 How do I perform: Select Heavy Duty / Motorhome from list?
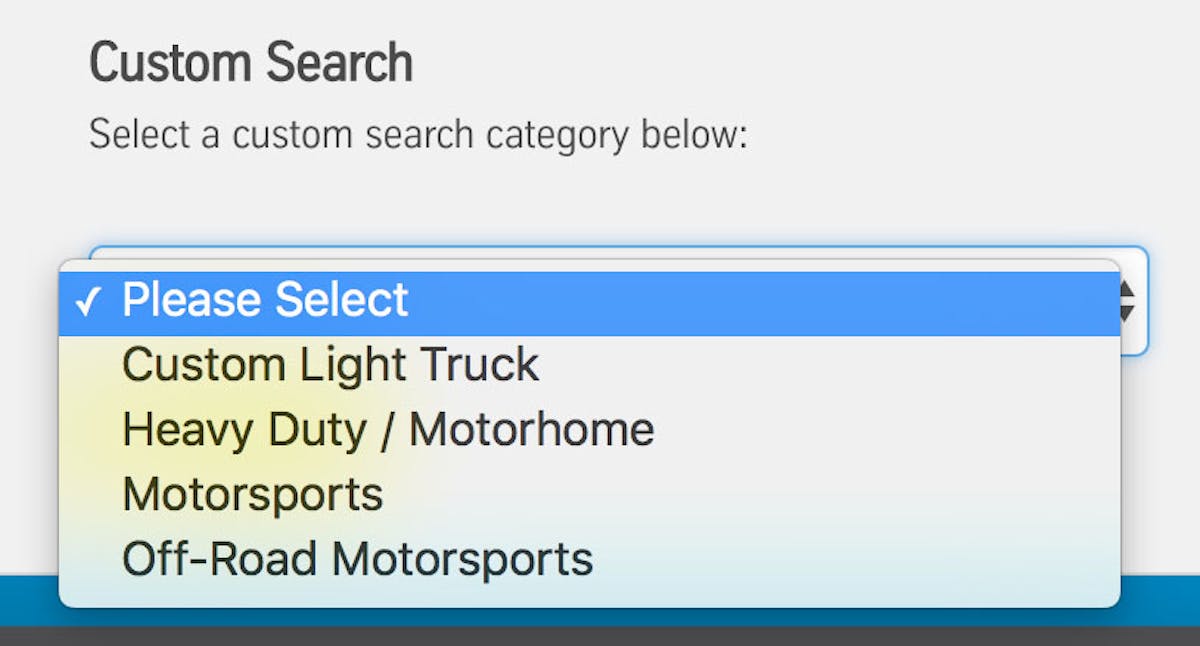[388, 430]
